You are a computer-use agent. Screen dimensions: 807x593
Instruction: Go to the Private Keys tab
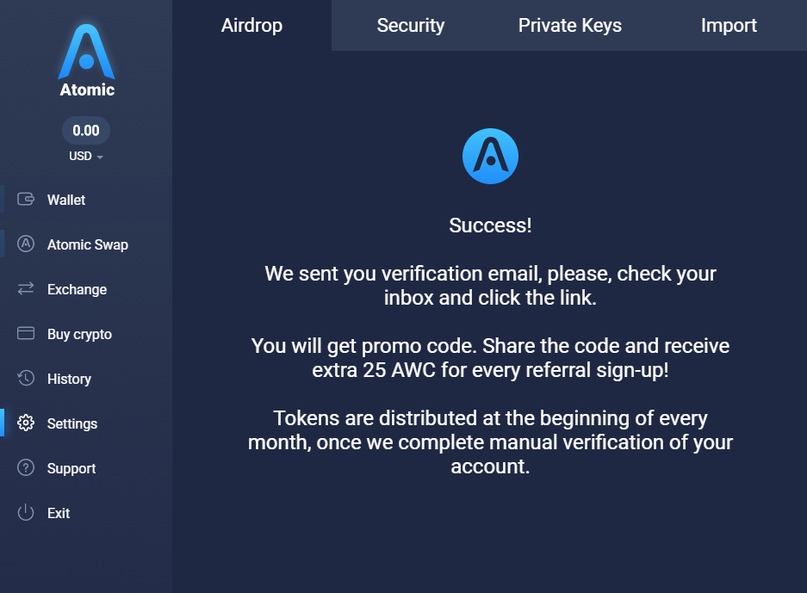[570, 26]
